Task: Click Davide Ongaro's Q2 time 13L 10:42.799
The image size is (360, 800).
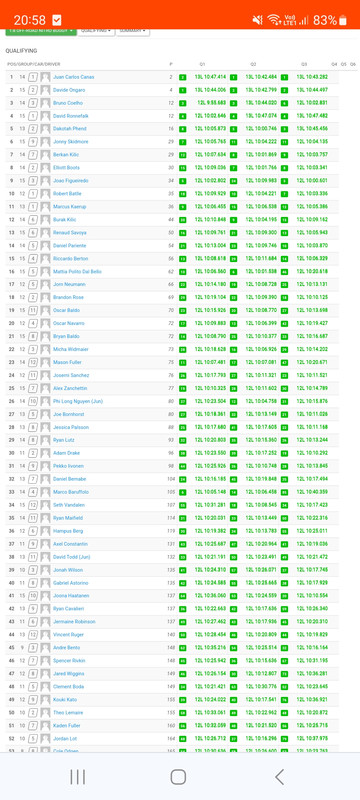Action: 261,90
